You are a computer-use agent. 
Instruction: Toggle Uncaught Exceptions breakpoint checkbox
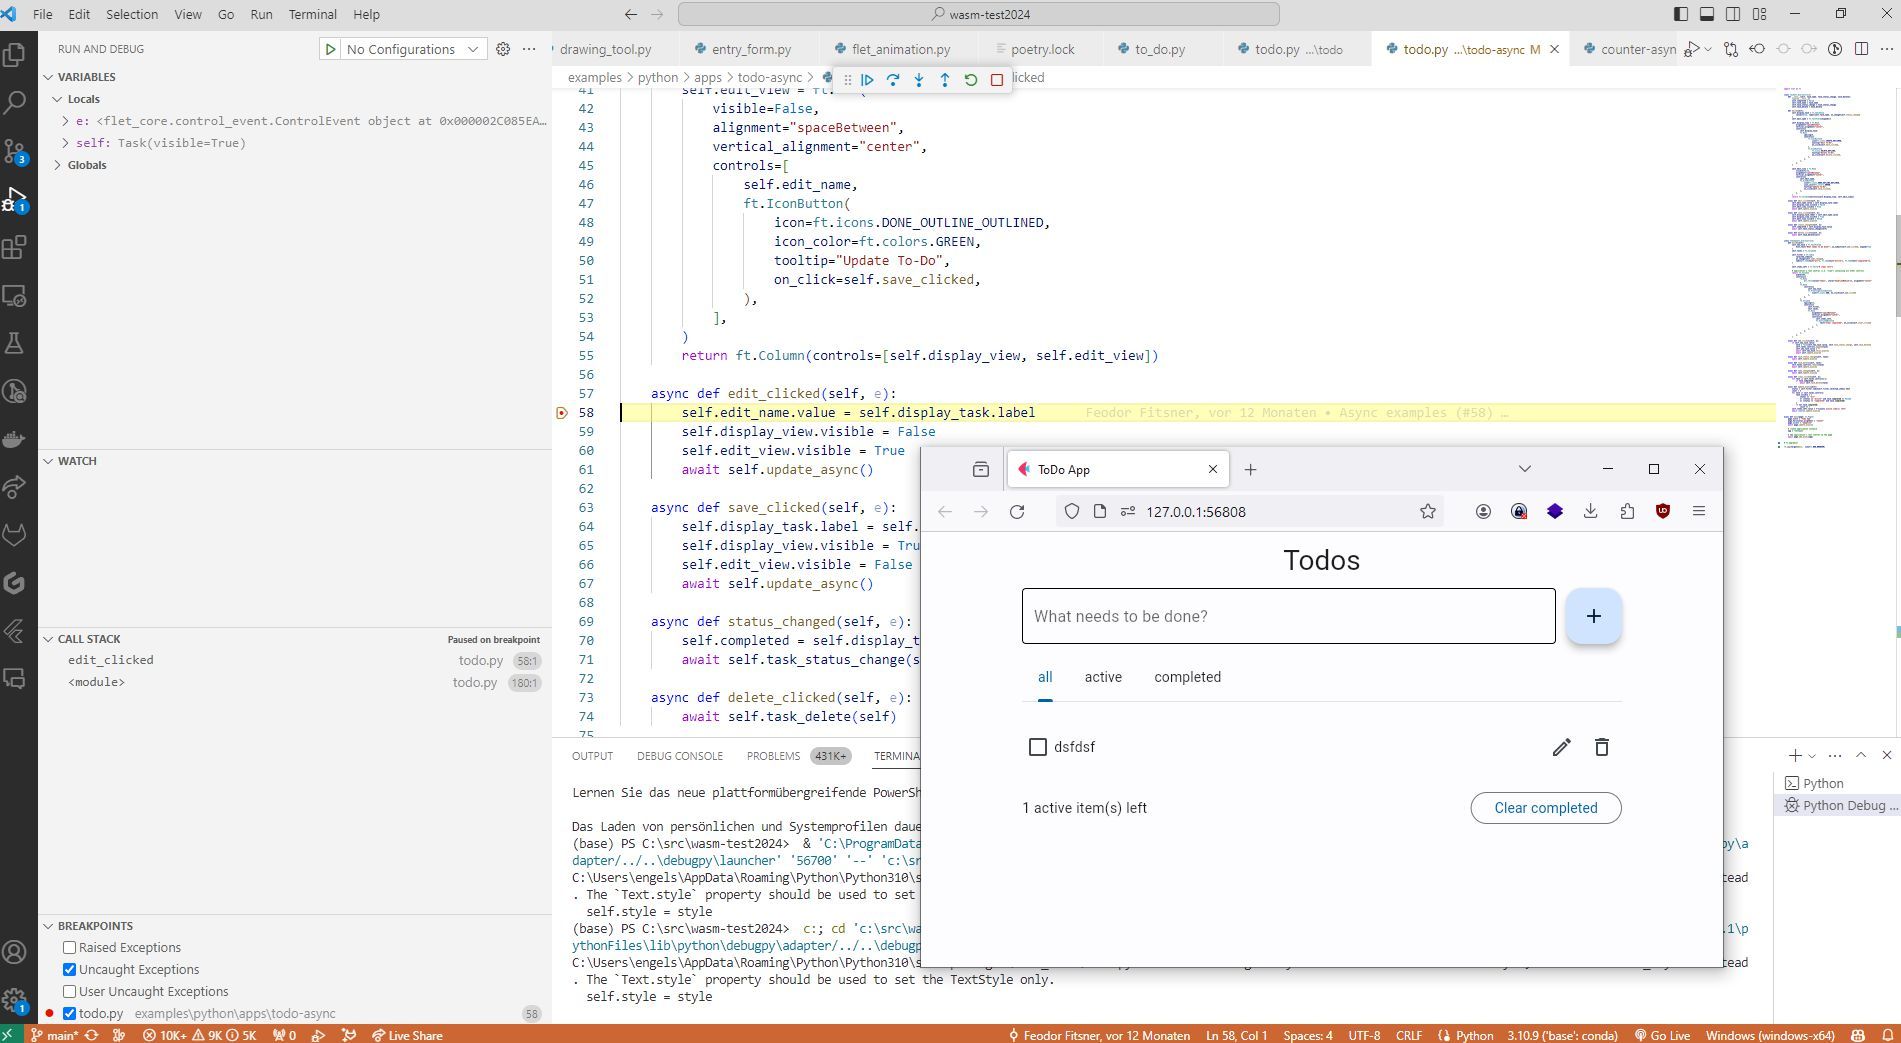click(70, 969)
